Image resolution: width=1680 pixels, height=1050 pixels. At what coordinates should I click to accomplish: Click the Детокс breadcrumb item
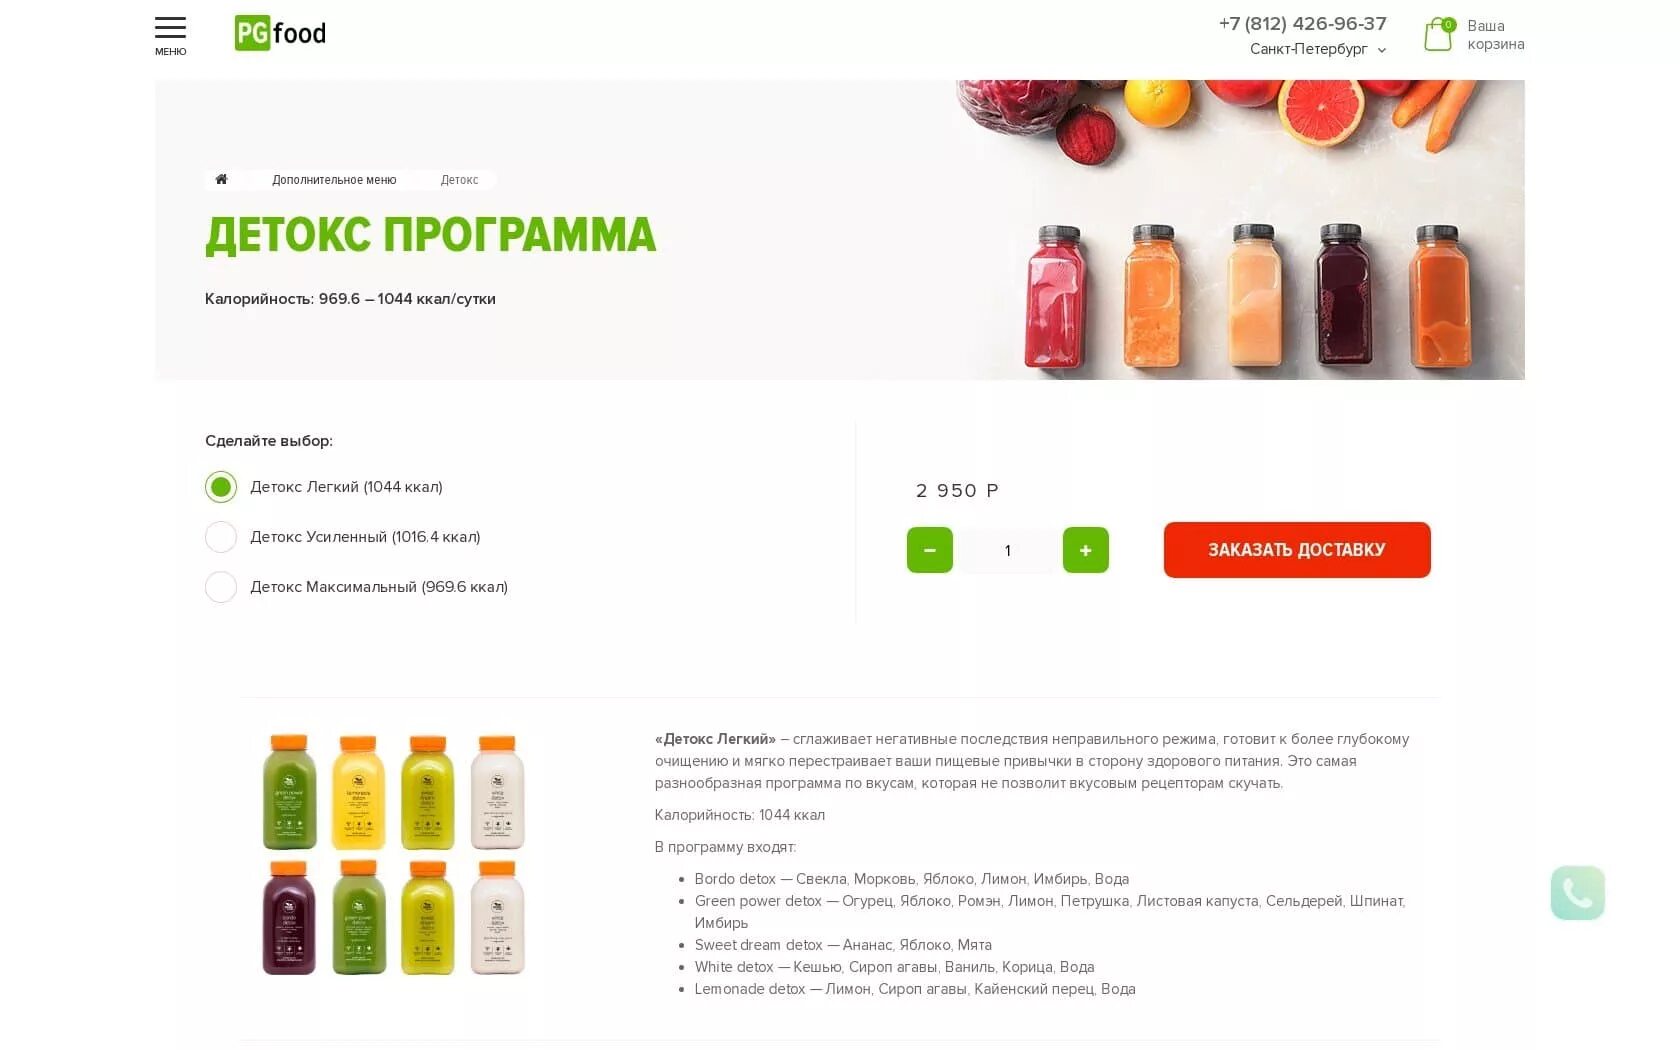[x=459, y=180]
